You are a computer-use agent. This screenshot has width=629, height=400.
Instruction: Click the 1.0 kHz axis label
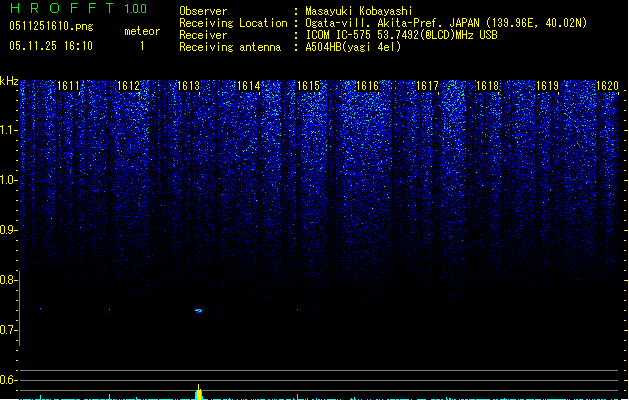pos(8,180)
